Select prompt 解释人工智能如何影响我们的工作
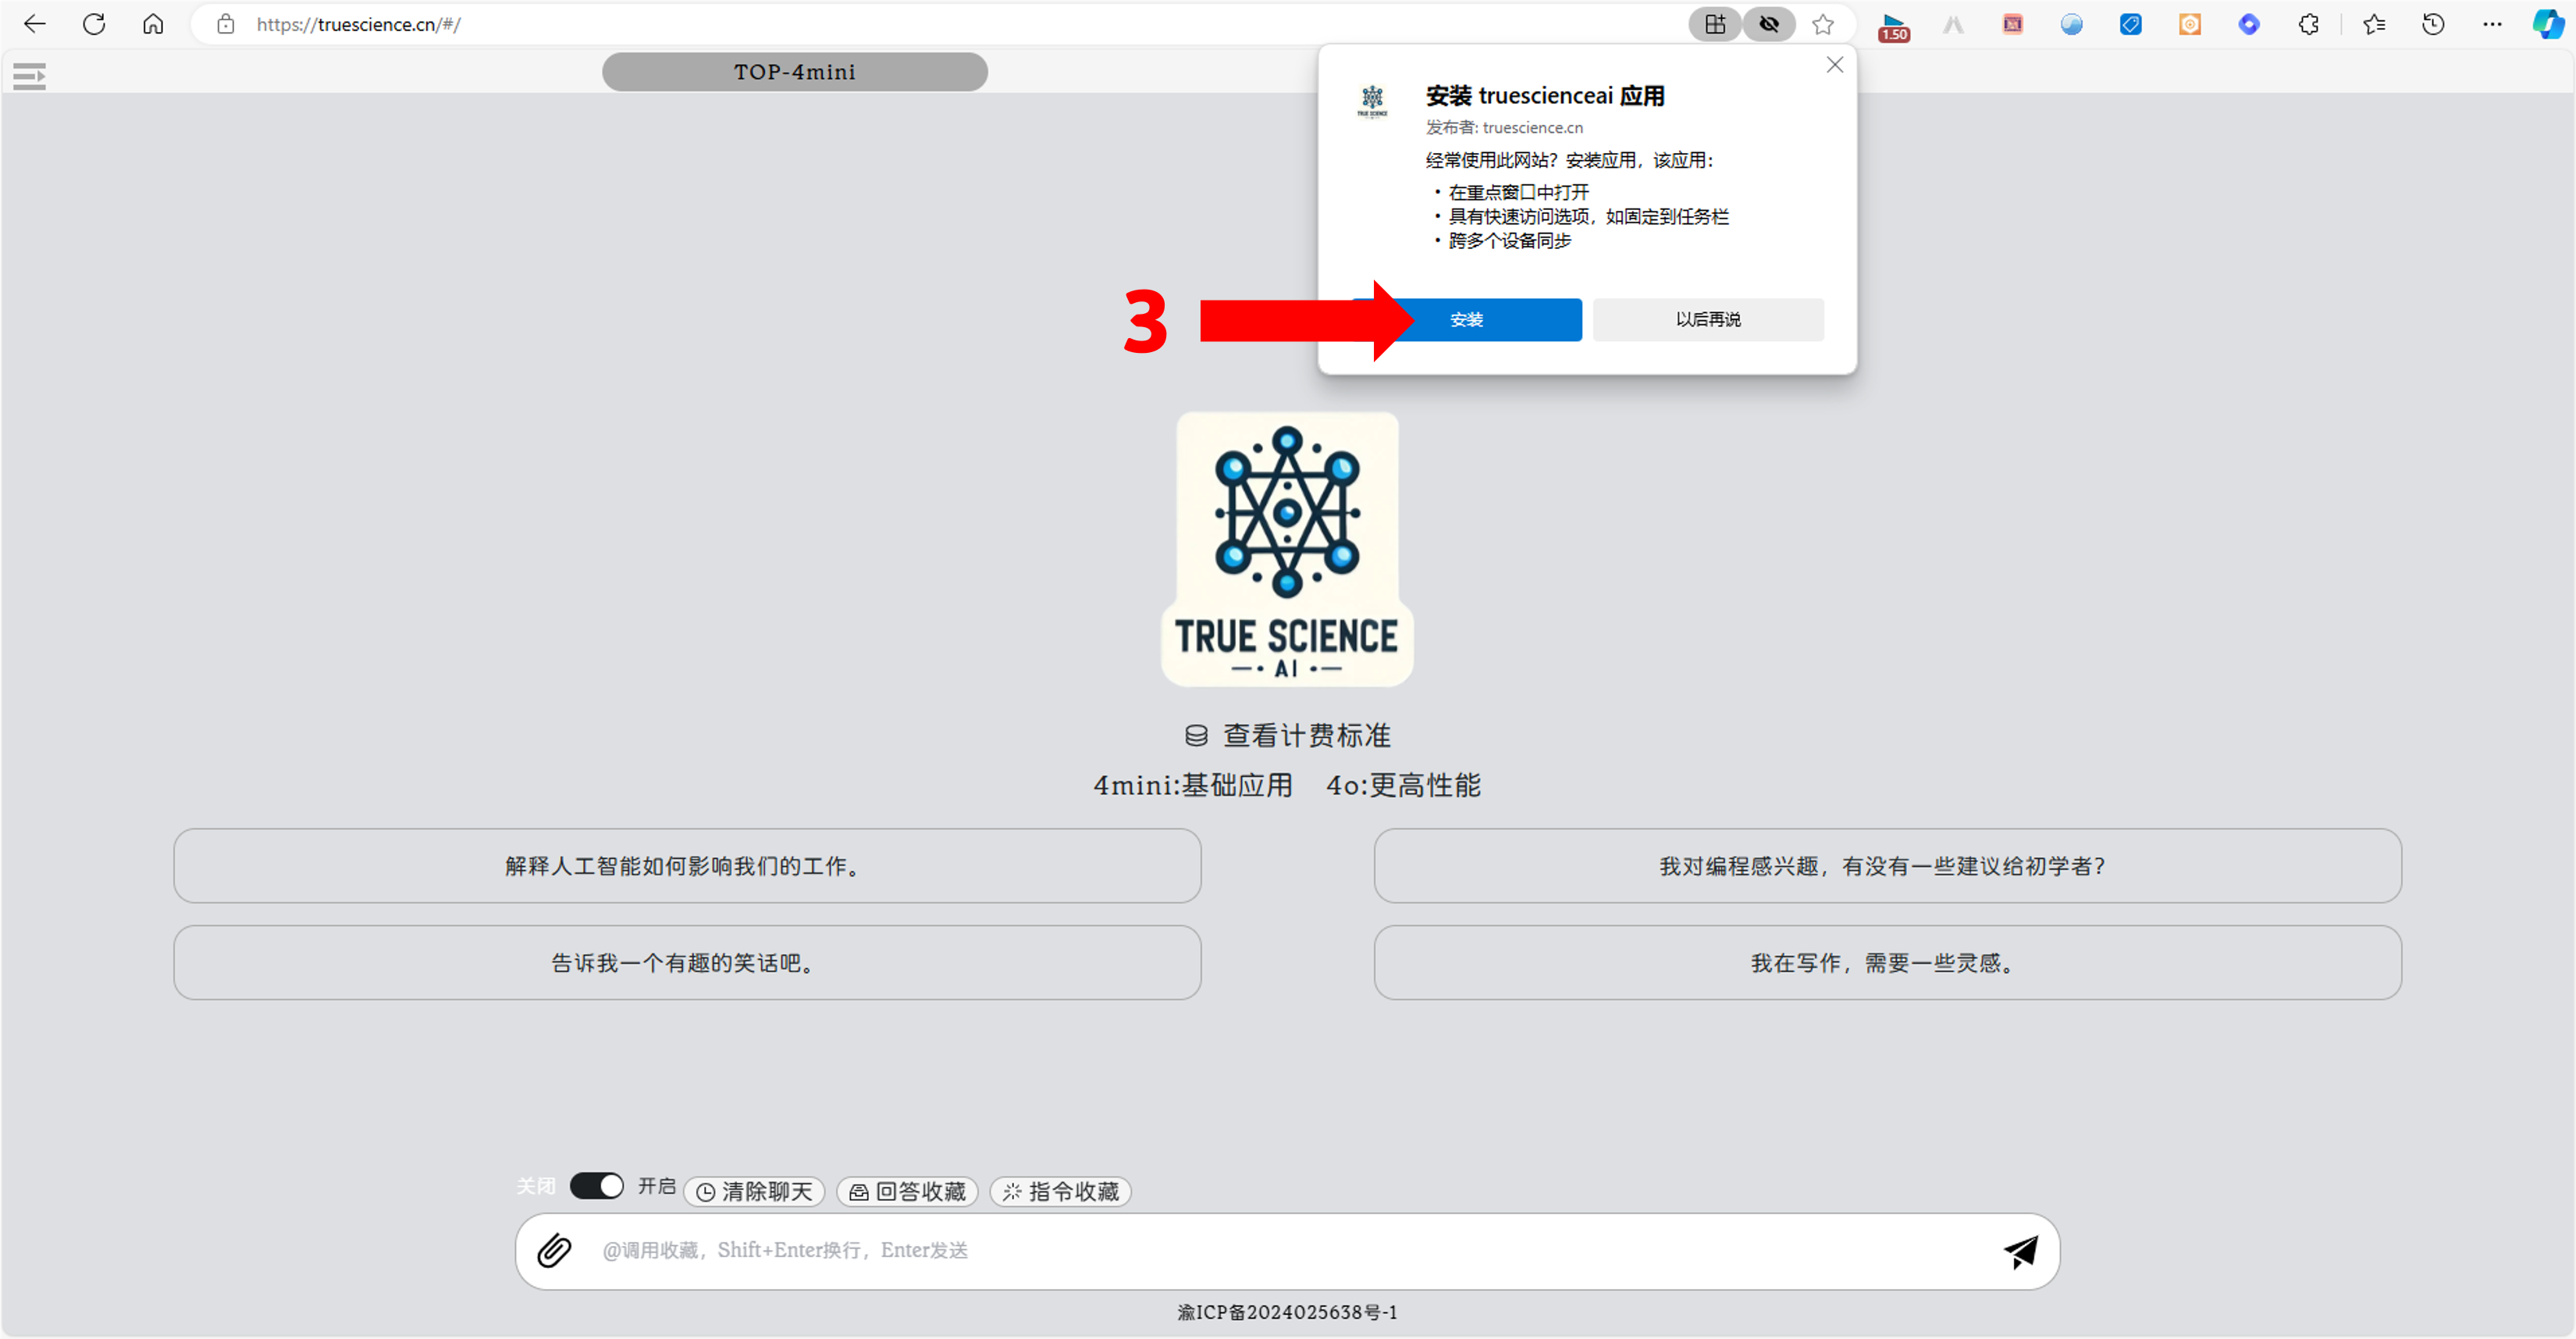The image size is (2576, 1339). 687,866
